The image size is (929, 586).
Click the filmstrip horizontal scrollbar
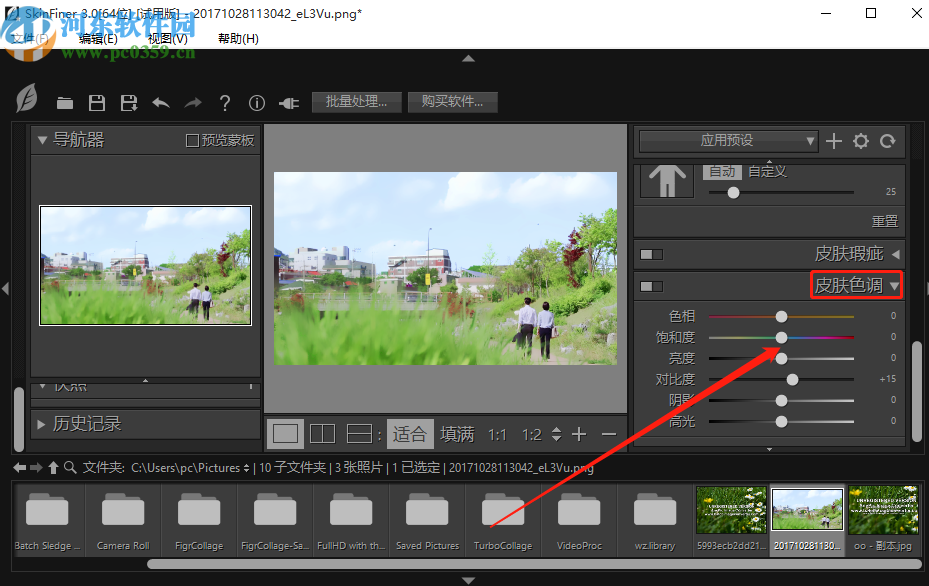(534, 564)
